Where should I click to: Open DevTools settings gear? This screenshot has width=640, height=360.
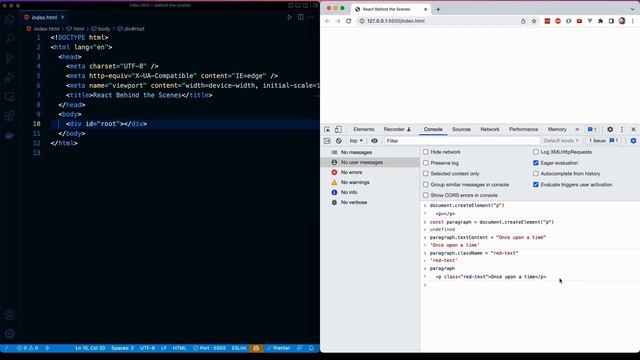tap(610, 129)
